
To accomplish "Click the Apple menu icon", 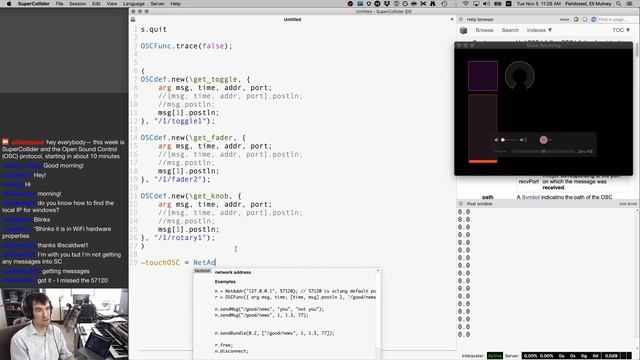I will point(9,4).
